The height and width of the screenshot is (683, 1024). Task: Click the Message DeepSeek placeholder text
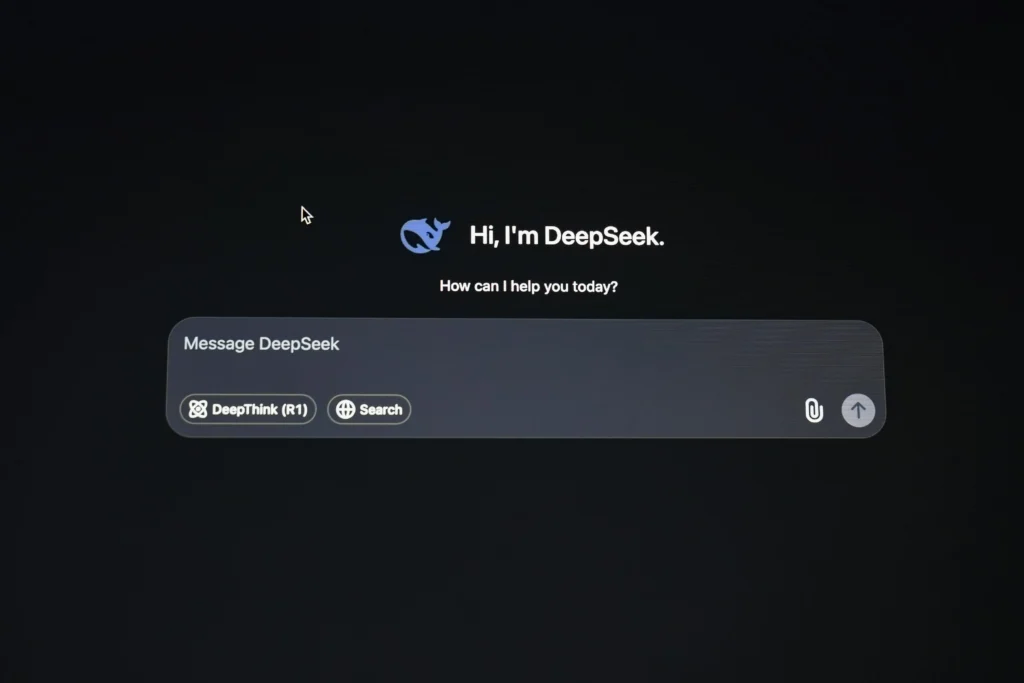coord(261,343)
